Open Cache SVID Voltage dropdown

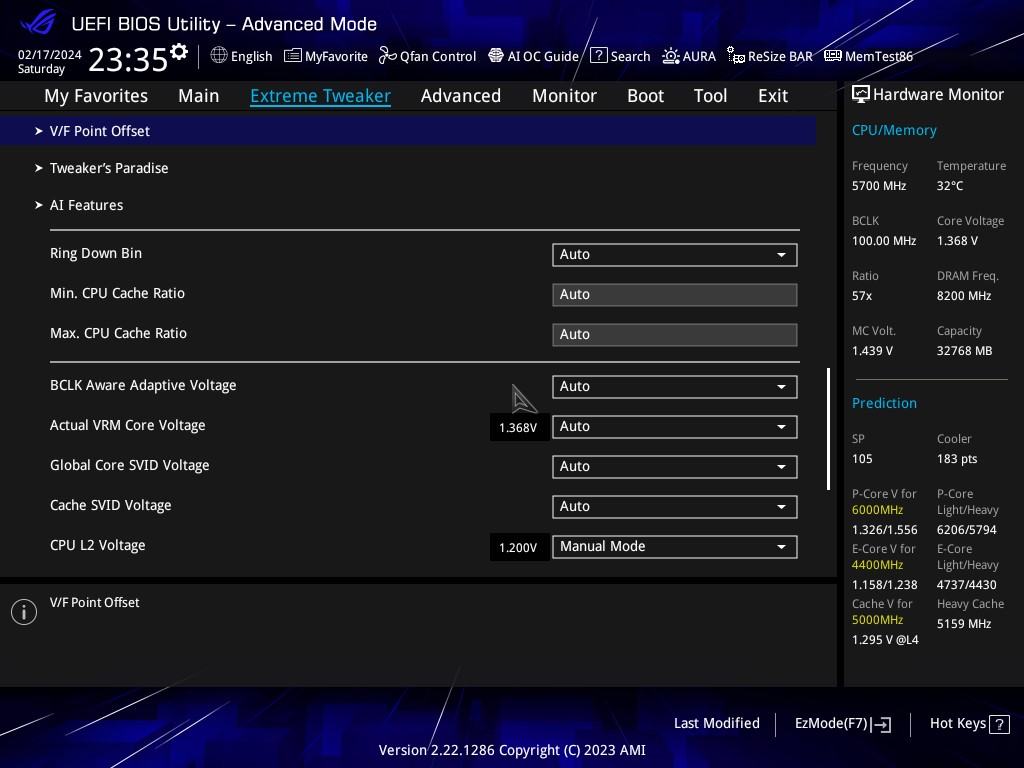tap(675, 507)
